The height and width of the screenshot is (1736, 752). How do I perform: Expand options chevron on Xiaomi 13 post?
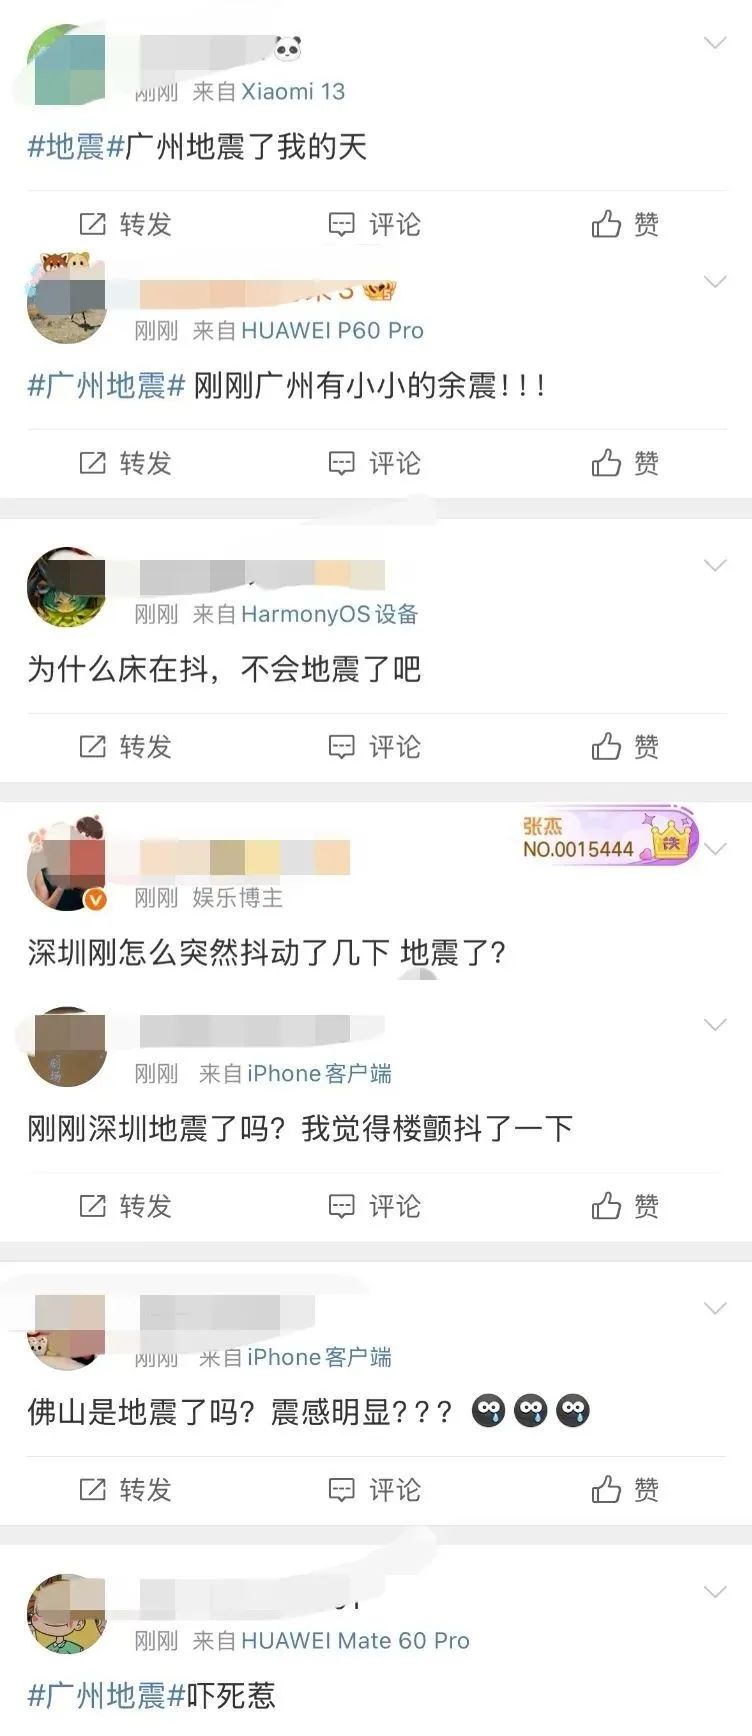(x=715, y=42)
